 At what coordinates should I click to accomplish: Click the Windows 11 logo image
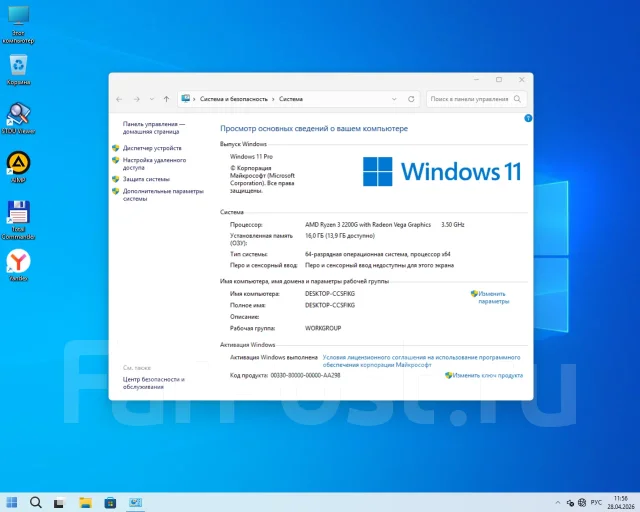coord(442,171)
